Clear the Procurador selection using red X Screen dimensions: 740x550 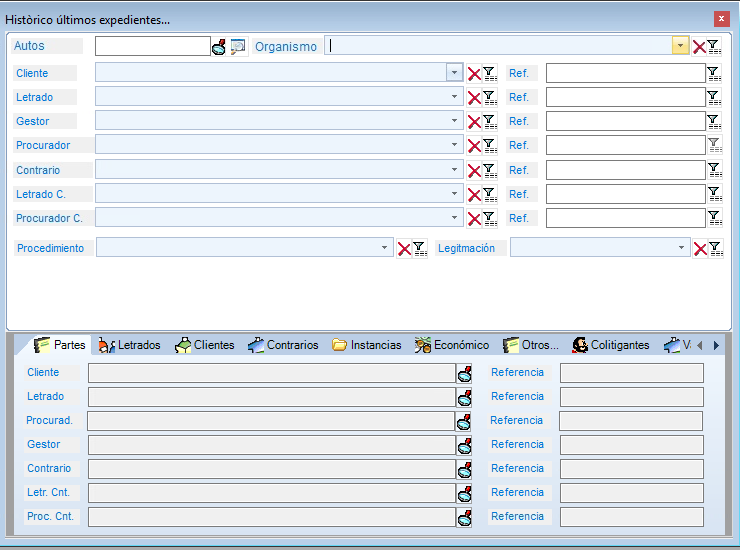click(x=474, y=146)
